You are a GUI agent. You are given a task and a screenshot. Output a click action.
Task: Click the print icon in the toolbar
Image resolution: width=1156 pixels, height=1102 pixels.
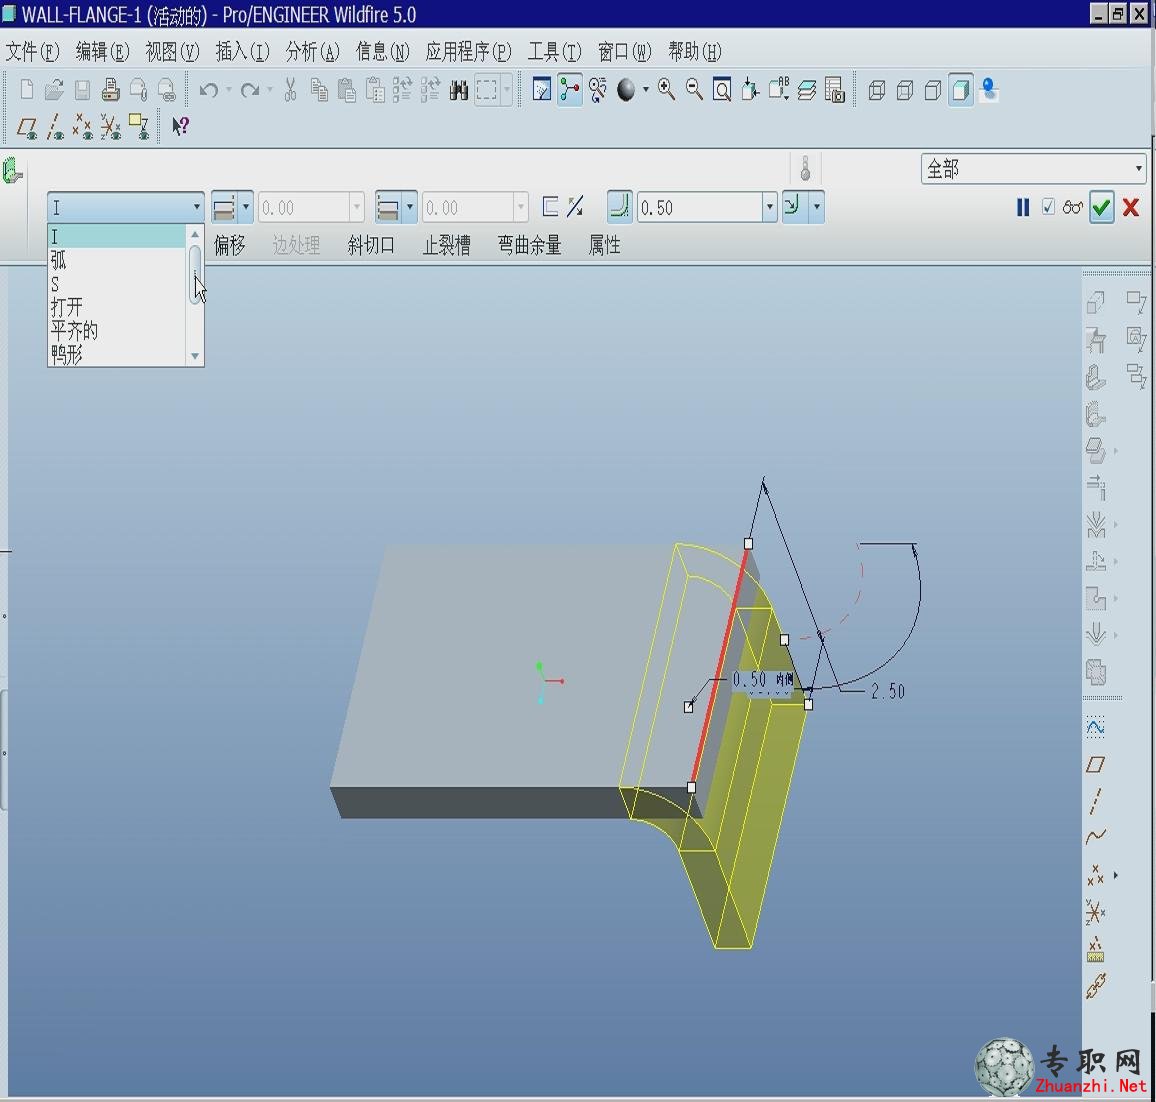111,90
